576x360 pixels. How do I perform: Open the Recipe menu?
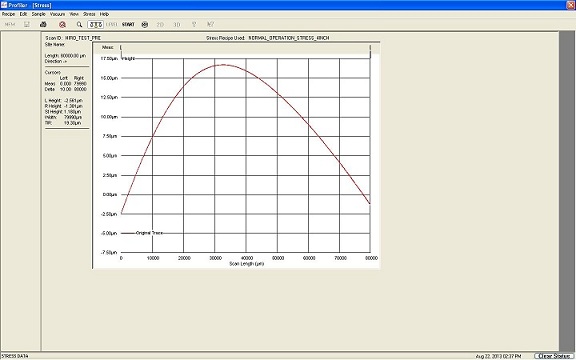click(8, 14)
